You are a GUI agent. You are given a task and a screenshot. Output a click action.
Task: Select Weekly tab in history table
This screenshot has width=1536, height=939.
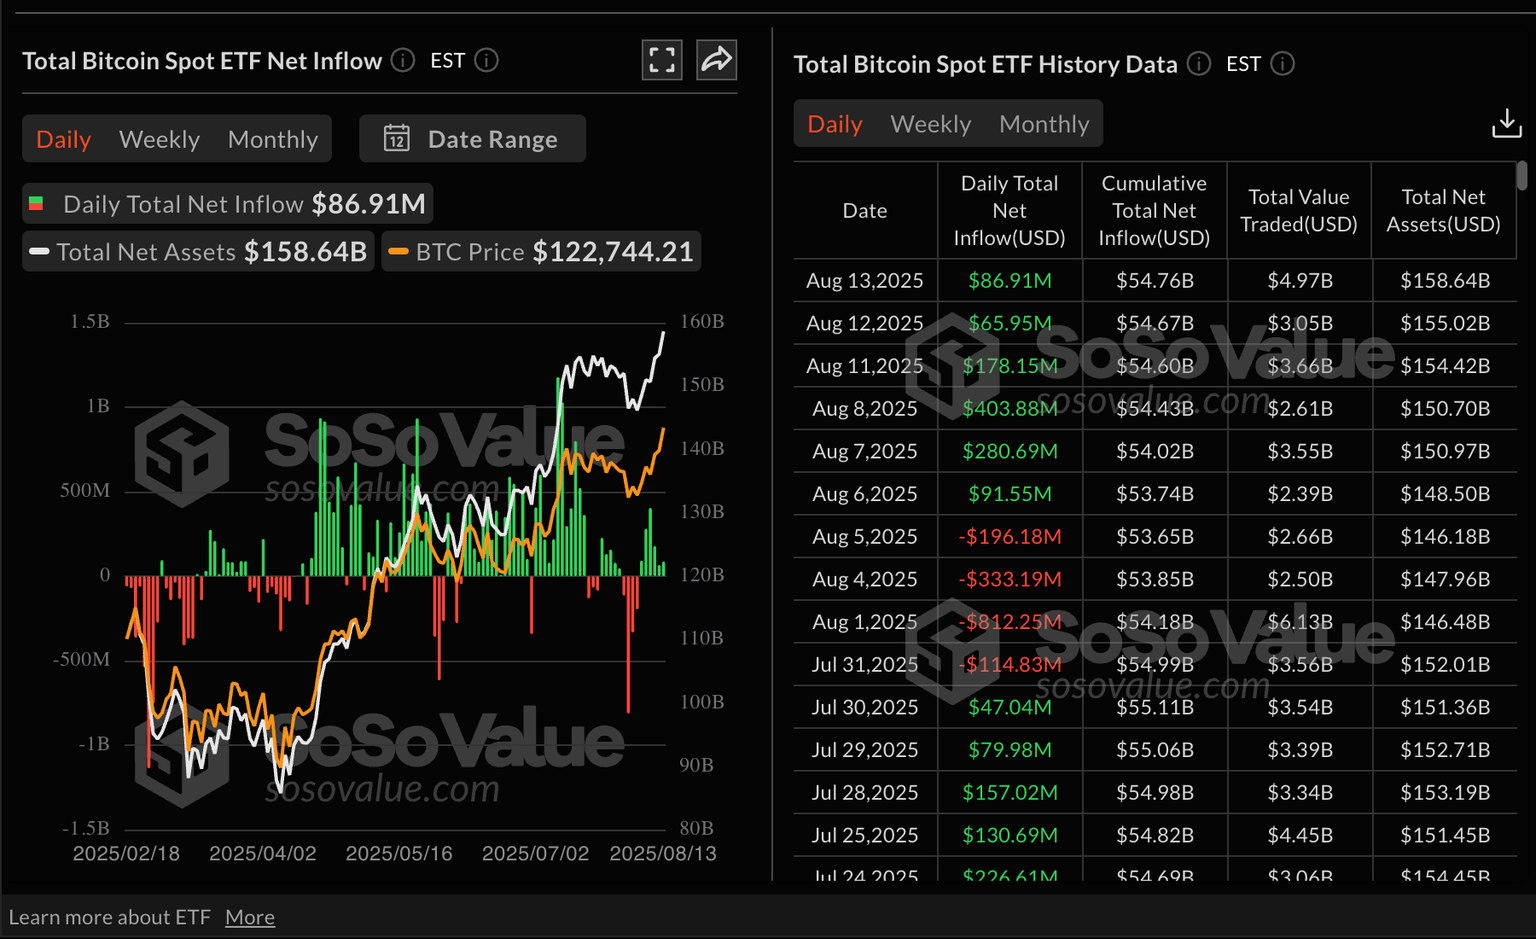point(930,124)
